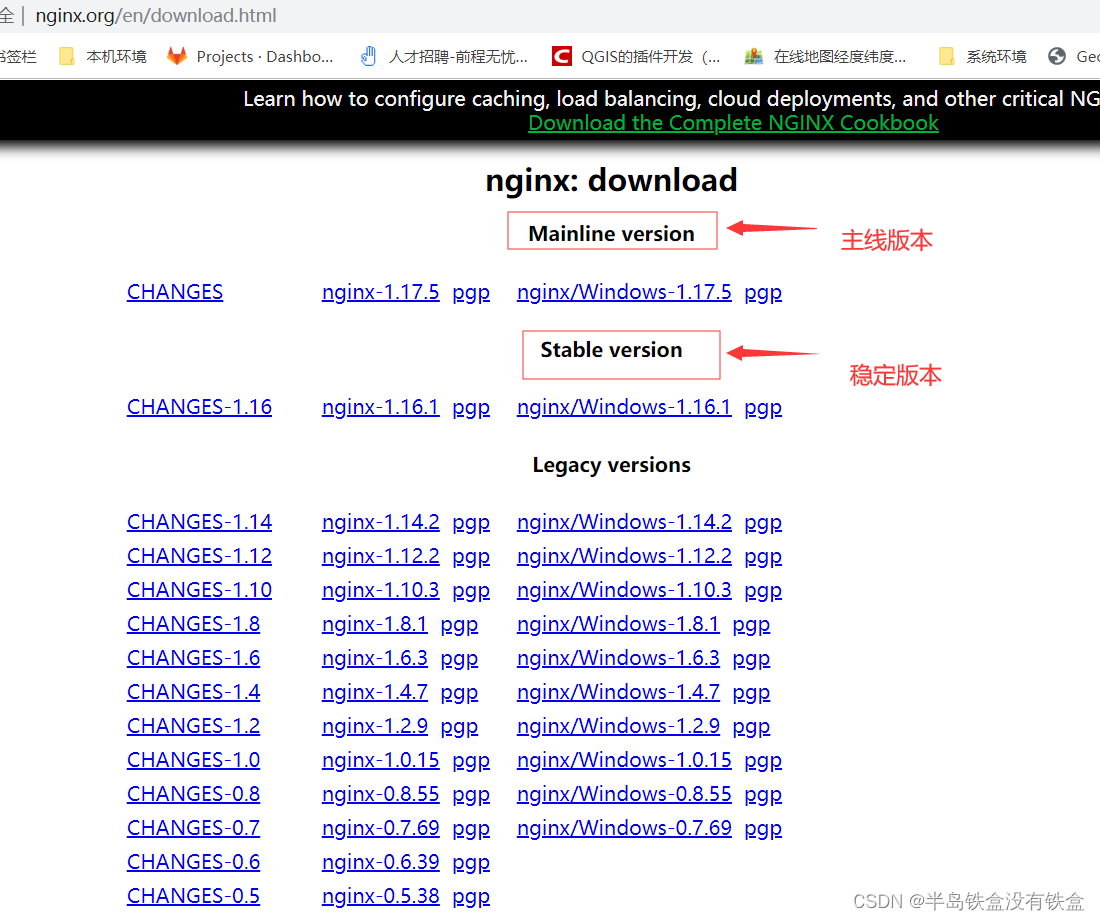Image resolution: width=1100 pixels, height=920 pixels.
Task: Open the CHANGES-0.8 link
Action: [x=193, y=794]
